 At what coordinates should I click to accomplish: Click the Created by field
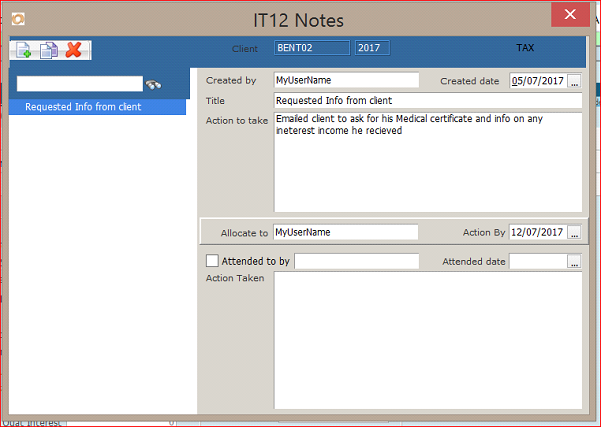(x=346, y=80)
